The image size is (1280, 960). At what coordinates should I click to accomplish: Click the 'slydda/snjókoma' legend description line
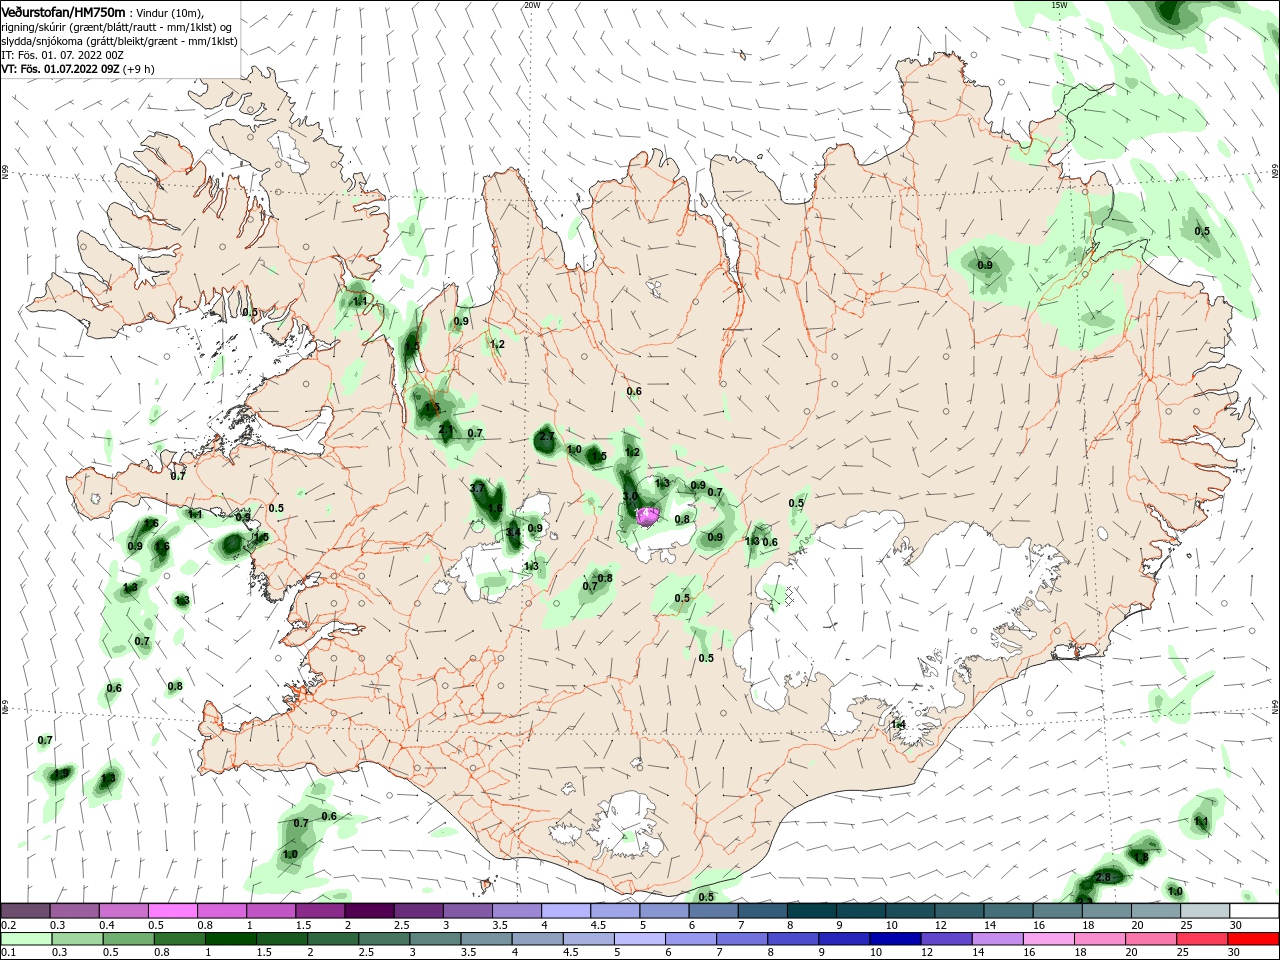pyautogui.click(x=119, y=41)
